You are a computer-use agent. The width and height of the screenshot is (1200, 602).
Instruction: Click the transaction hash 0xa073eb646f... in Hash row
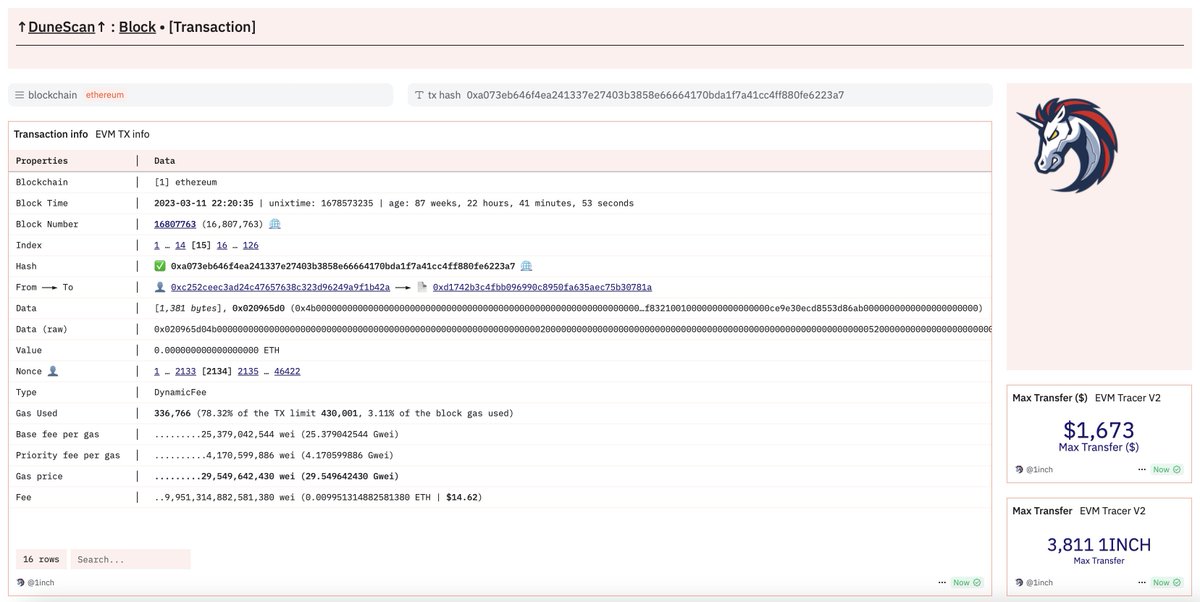click(343, 266)
